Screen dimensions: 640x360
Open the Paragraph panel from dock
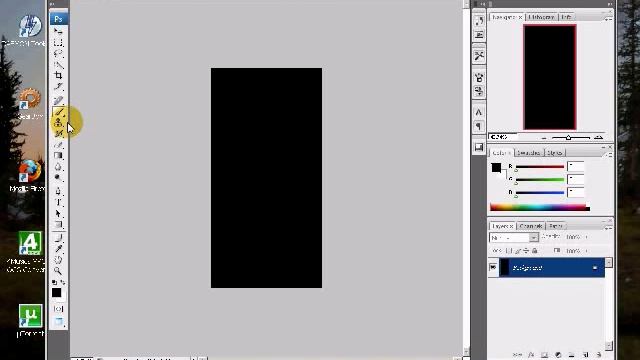479,126
